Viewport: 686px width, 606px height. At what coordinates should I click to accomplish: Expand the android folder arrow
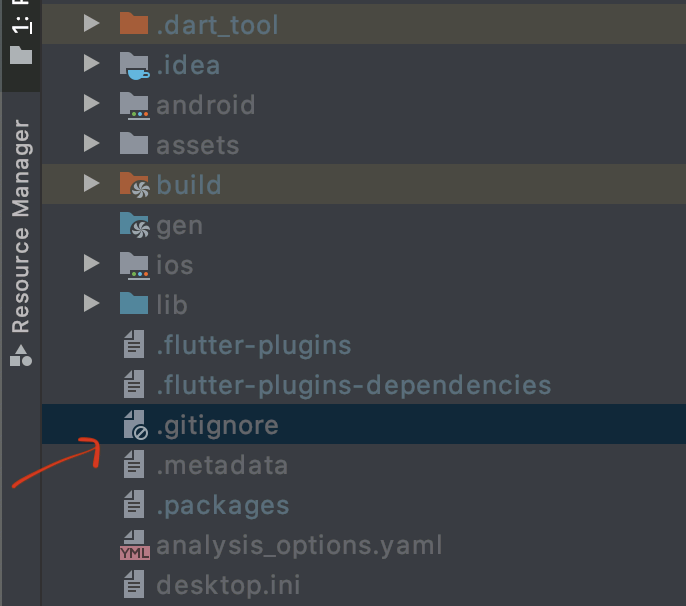click(x=92, y=104)
